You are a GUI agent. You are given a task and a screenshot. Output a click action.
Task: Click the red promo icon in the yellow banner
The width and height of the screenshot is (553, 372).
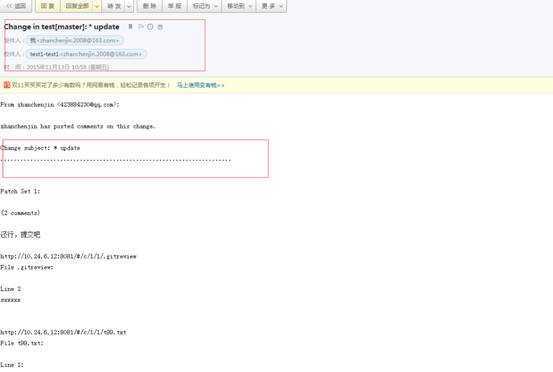click(x=6, y=85)
